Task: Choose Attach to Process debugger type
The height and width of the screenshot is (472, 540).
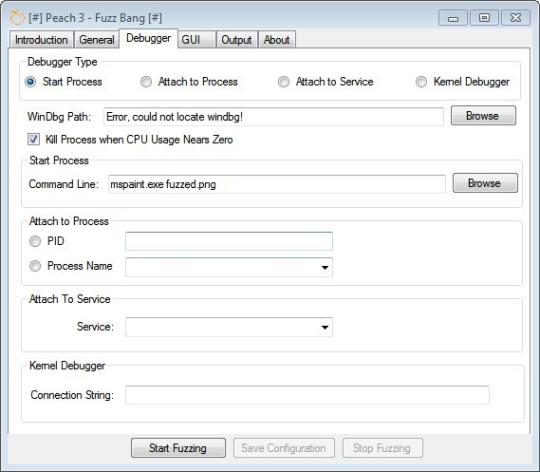Action: click(x=146, y=82)
